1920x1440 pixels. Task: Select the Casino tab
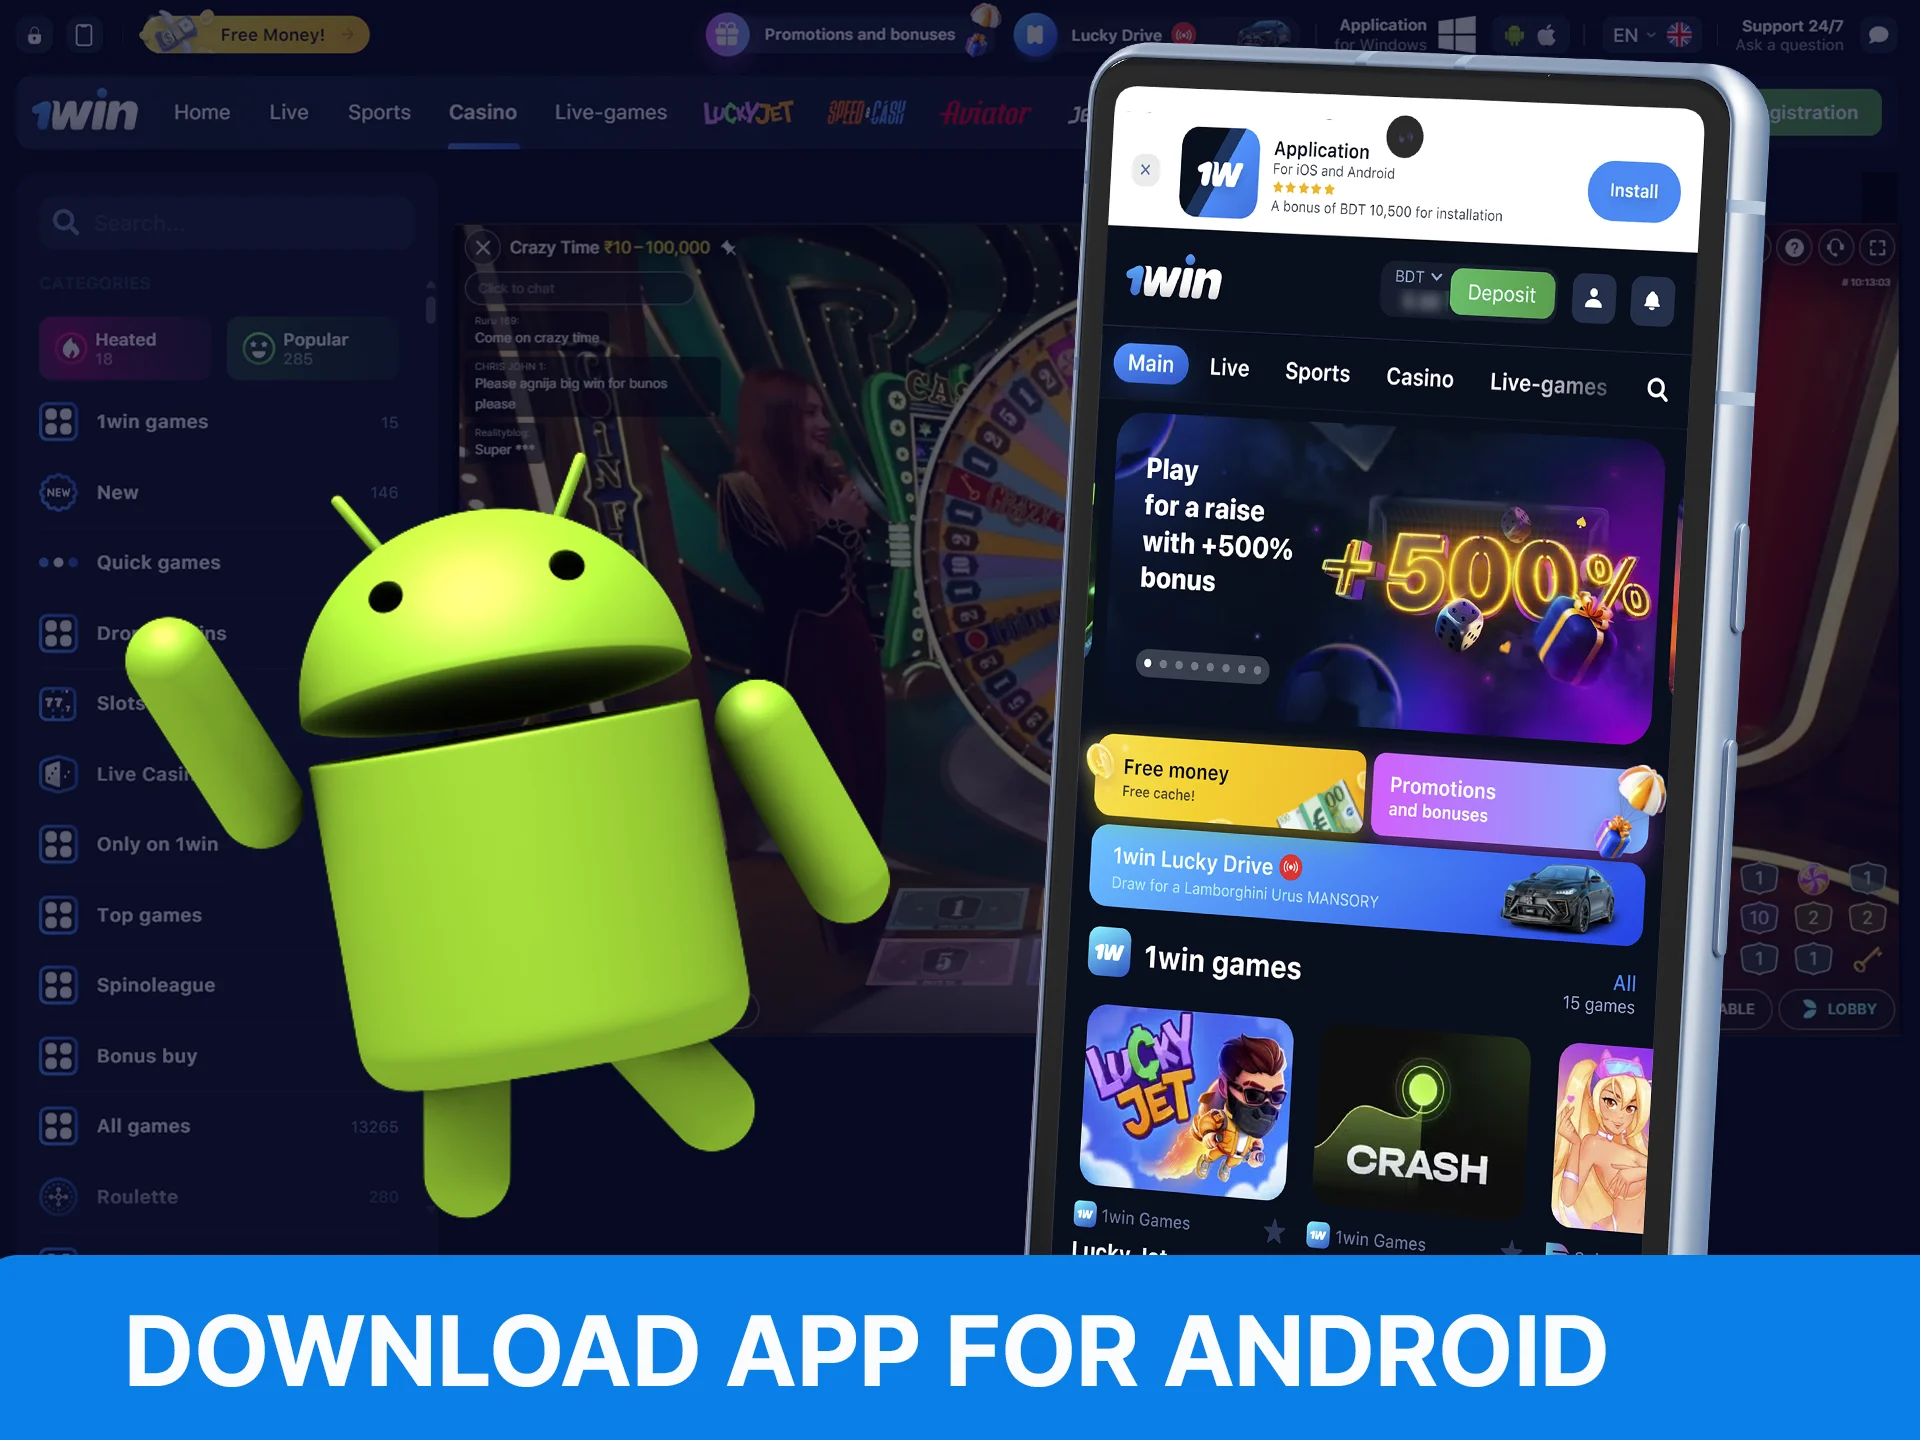coord(1420,383)
